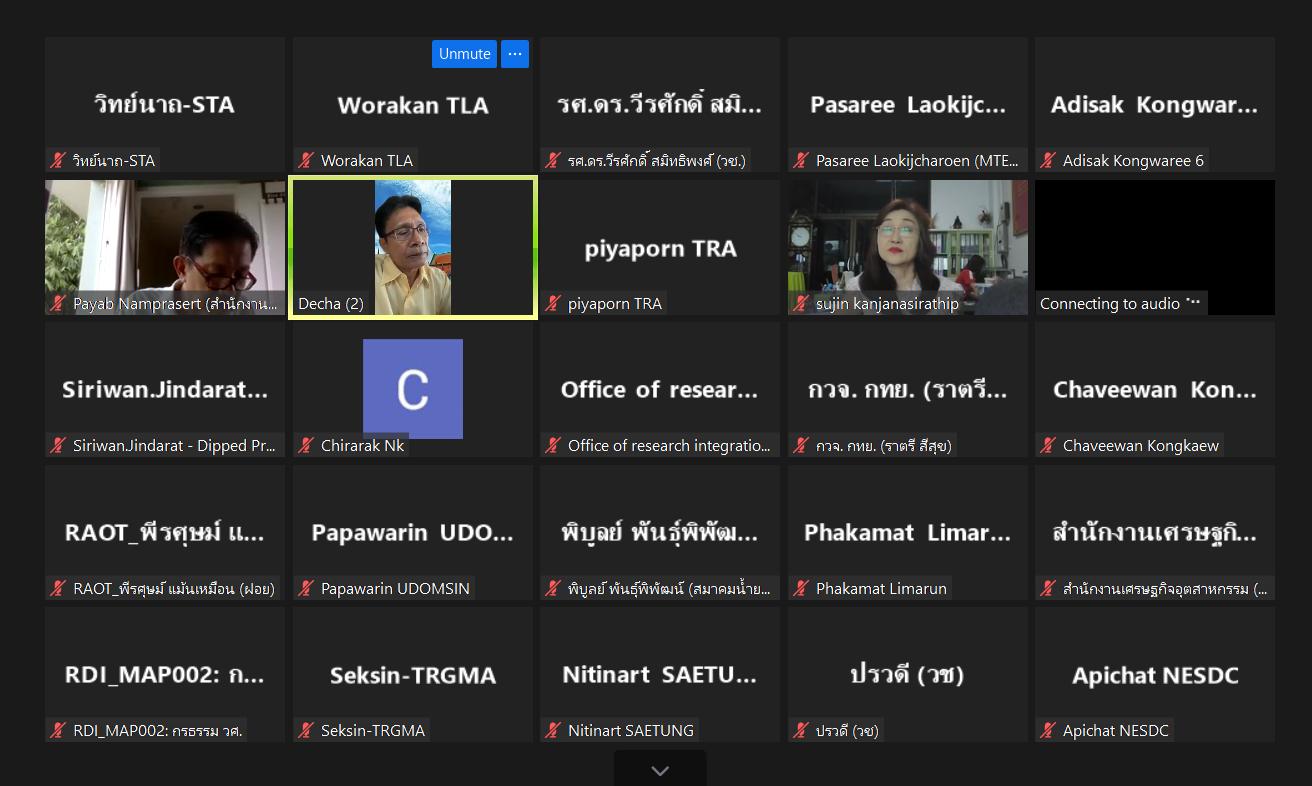Select sujin kanjanasirathip video tile

pyautogui.click(x=908, y=248)
